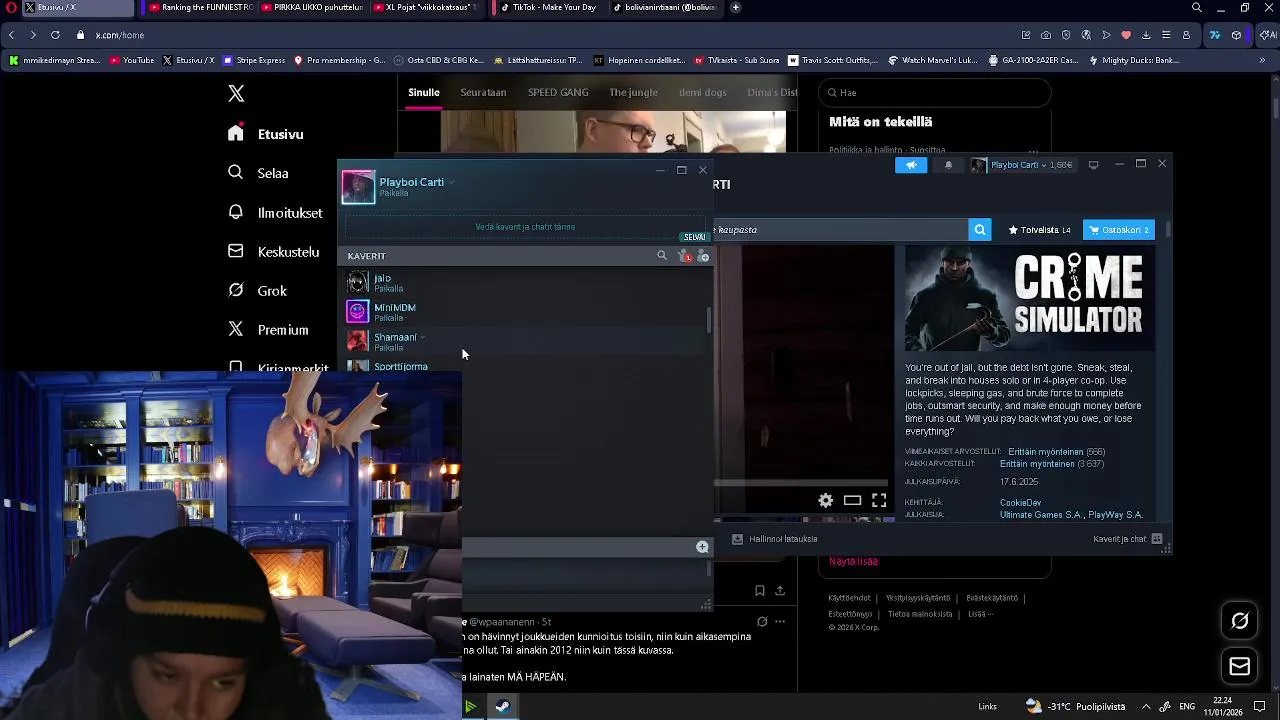The width and height of the screenshot is (1280, 720).
Task: Open Selaa search in X sidebar
Action: coord(258,173)
